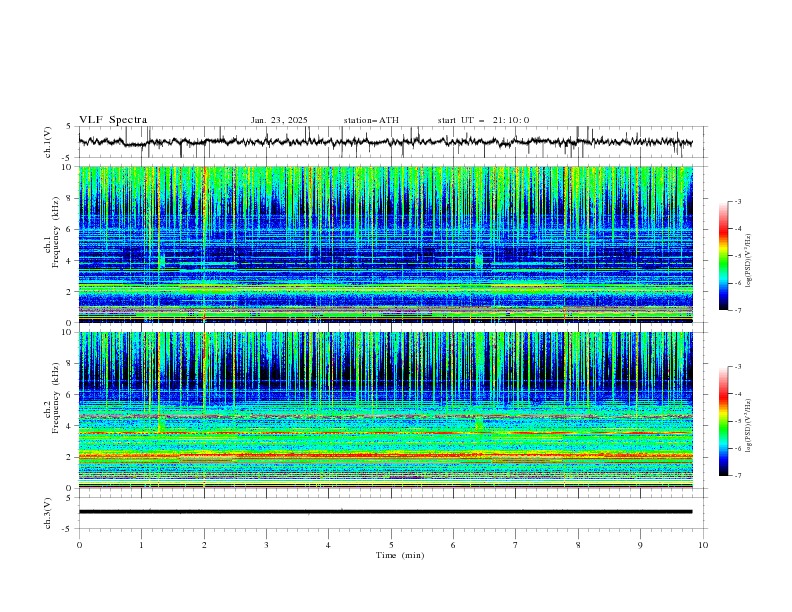Click the ch.1 "Frequency (kHz)" axis label
Viewport: 792px width, 612px height.
(x=56, y=233)
